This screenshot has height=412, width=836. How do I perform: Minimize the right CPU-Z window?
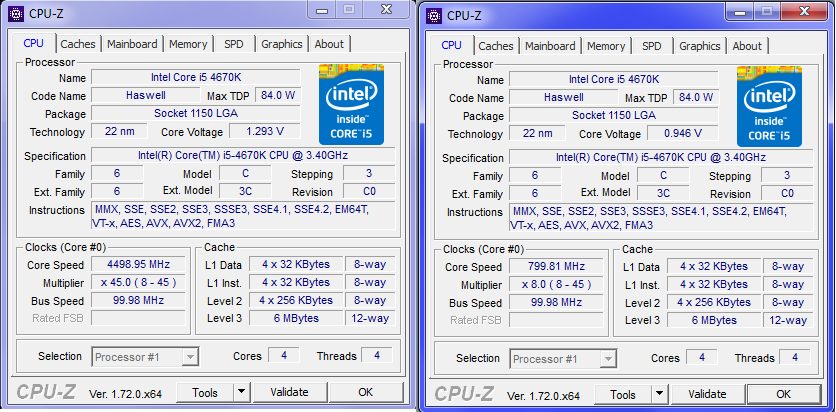(739, 11)
